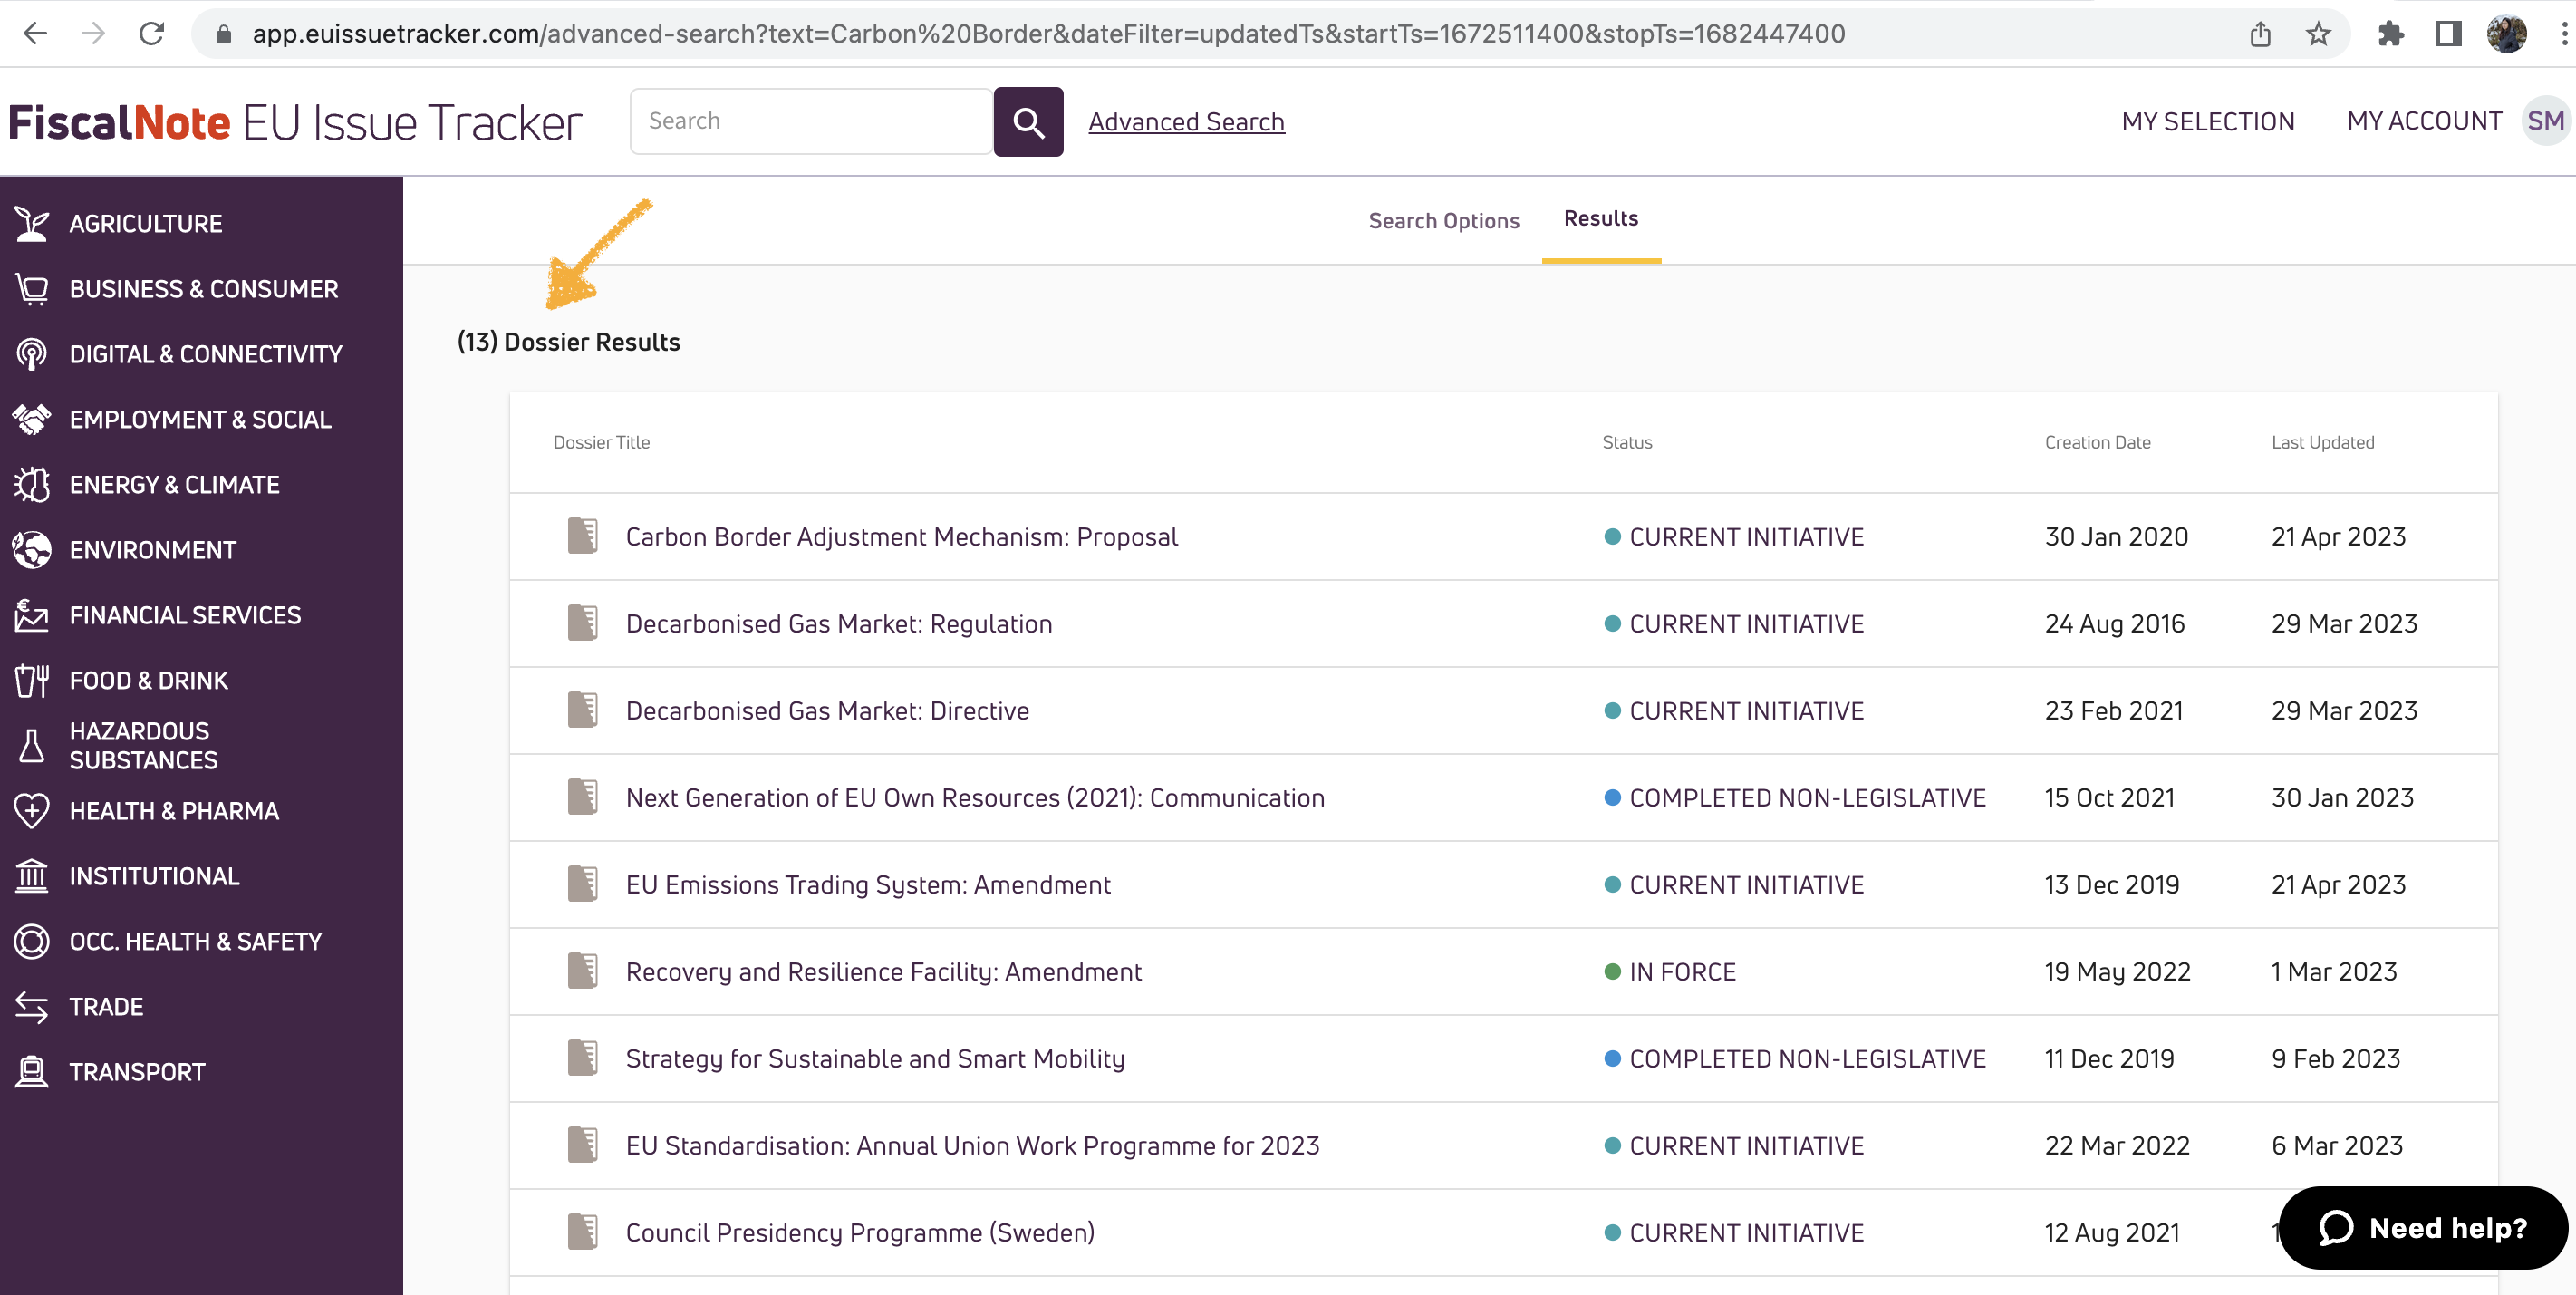Open the browser extensions puzzle icon
2576x1295 pixels.
pos(2391,34)
